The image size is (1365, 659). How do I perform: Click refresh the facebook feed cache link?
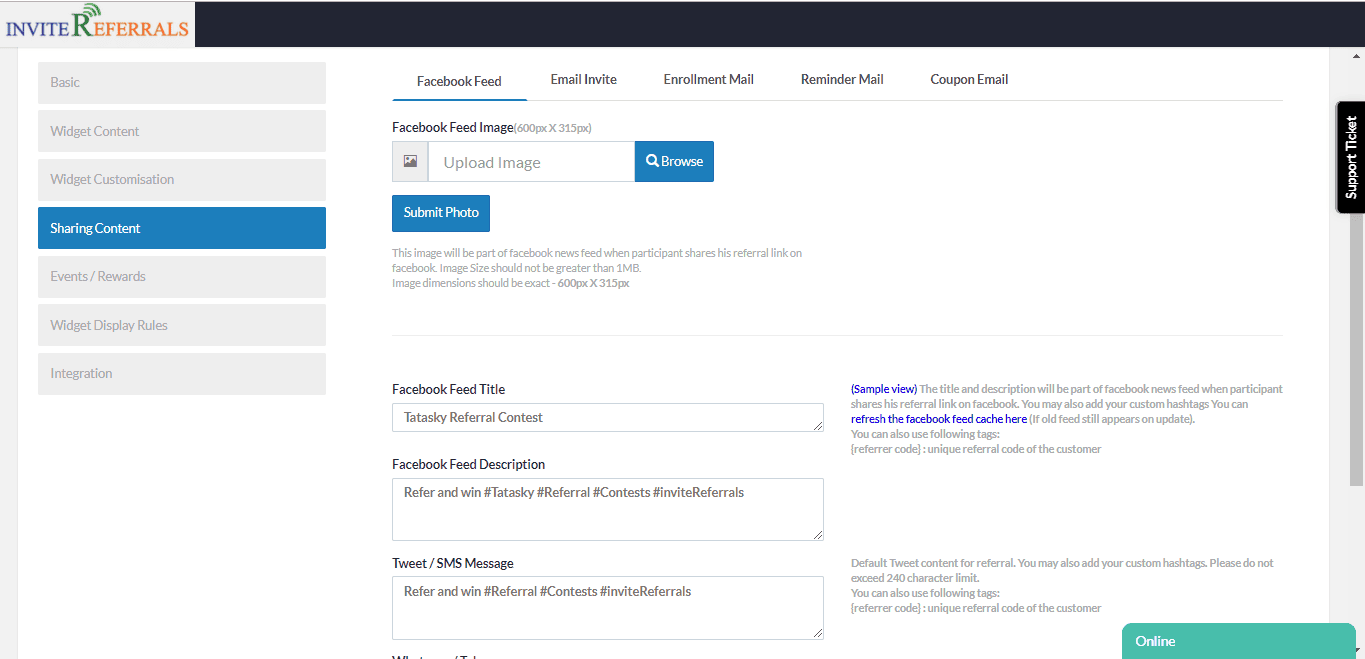[938, 419]
